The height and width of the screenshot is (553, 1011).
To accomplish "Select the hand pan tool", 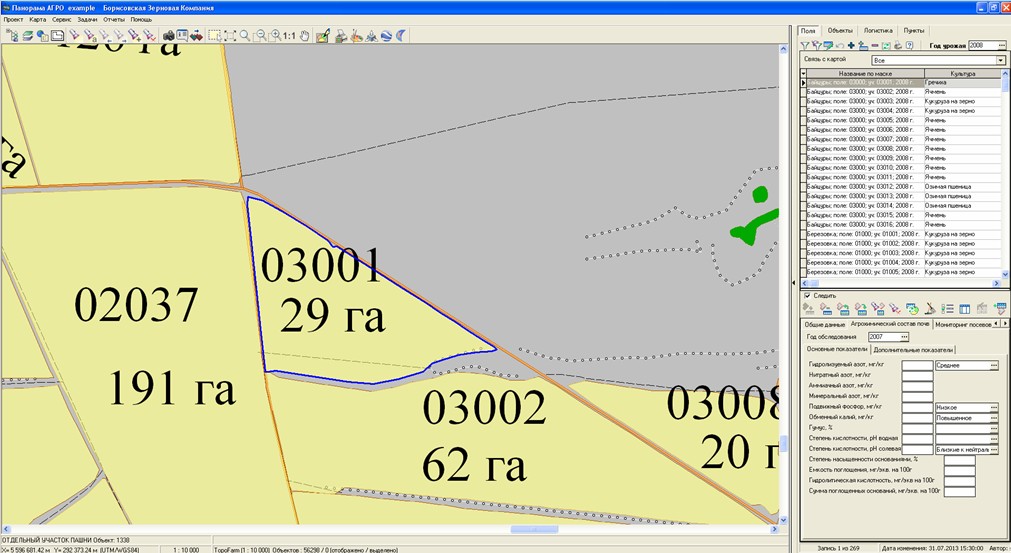I will (304, 36).
